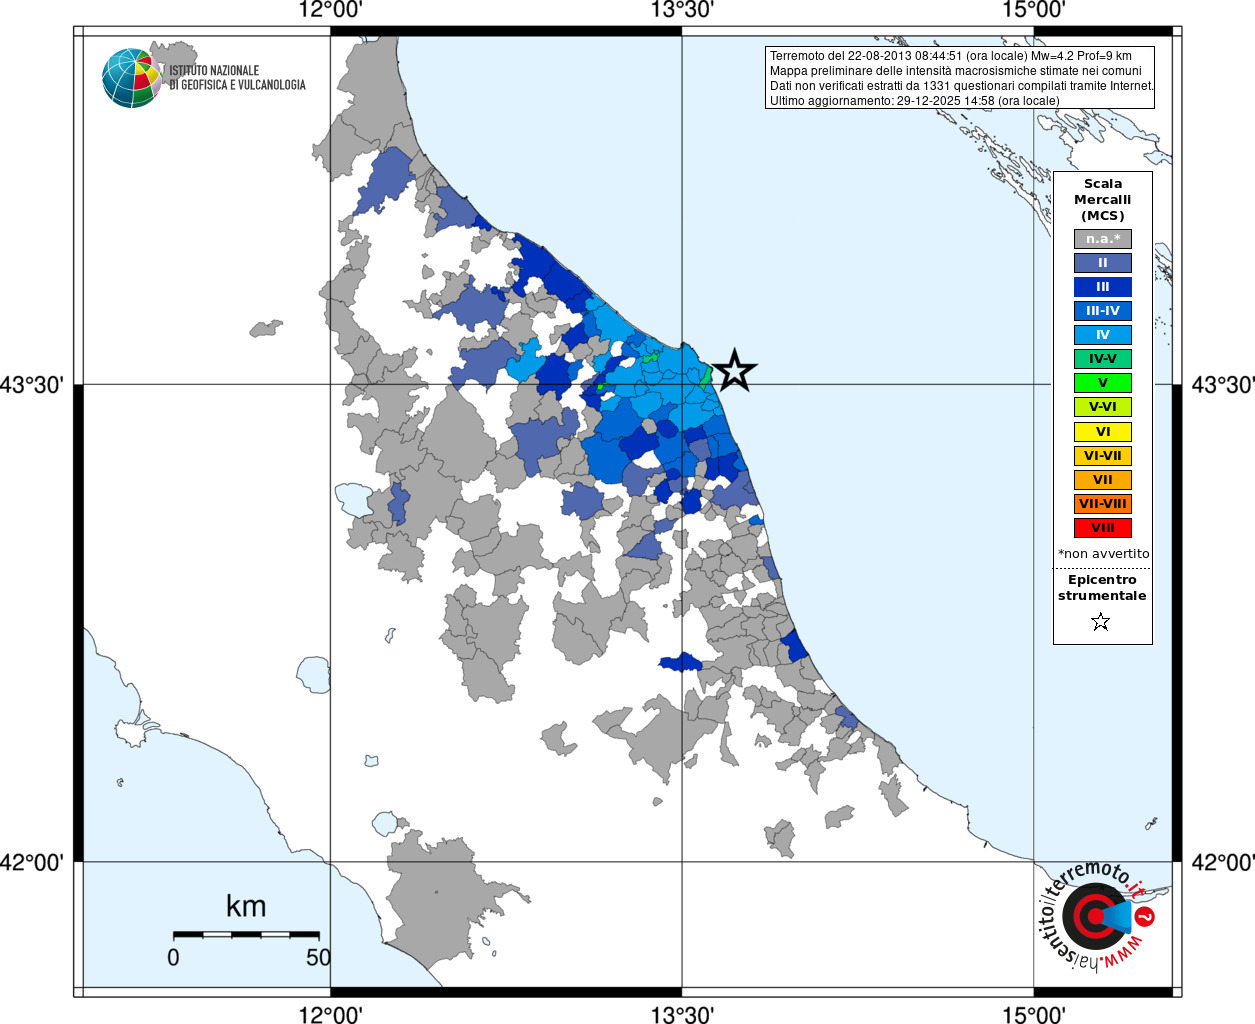Click the 43°30' latitude label on the right
The height and width of the screenshot is (1024, 1255).
1222,384
